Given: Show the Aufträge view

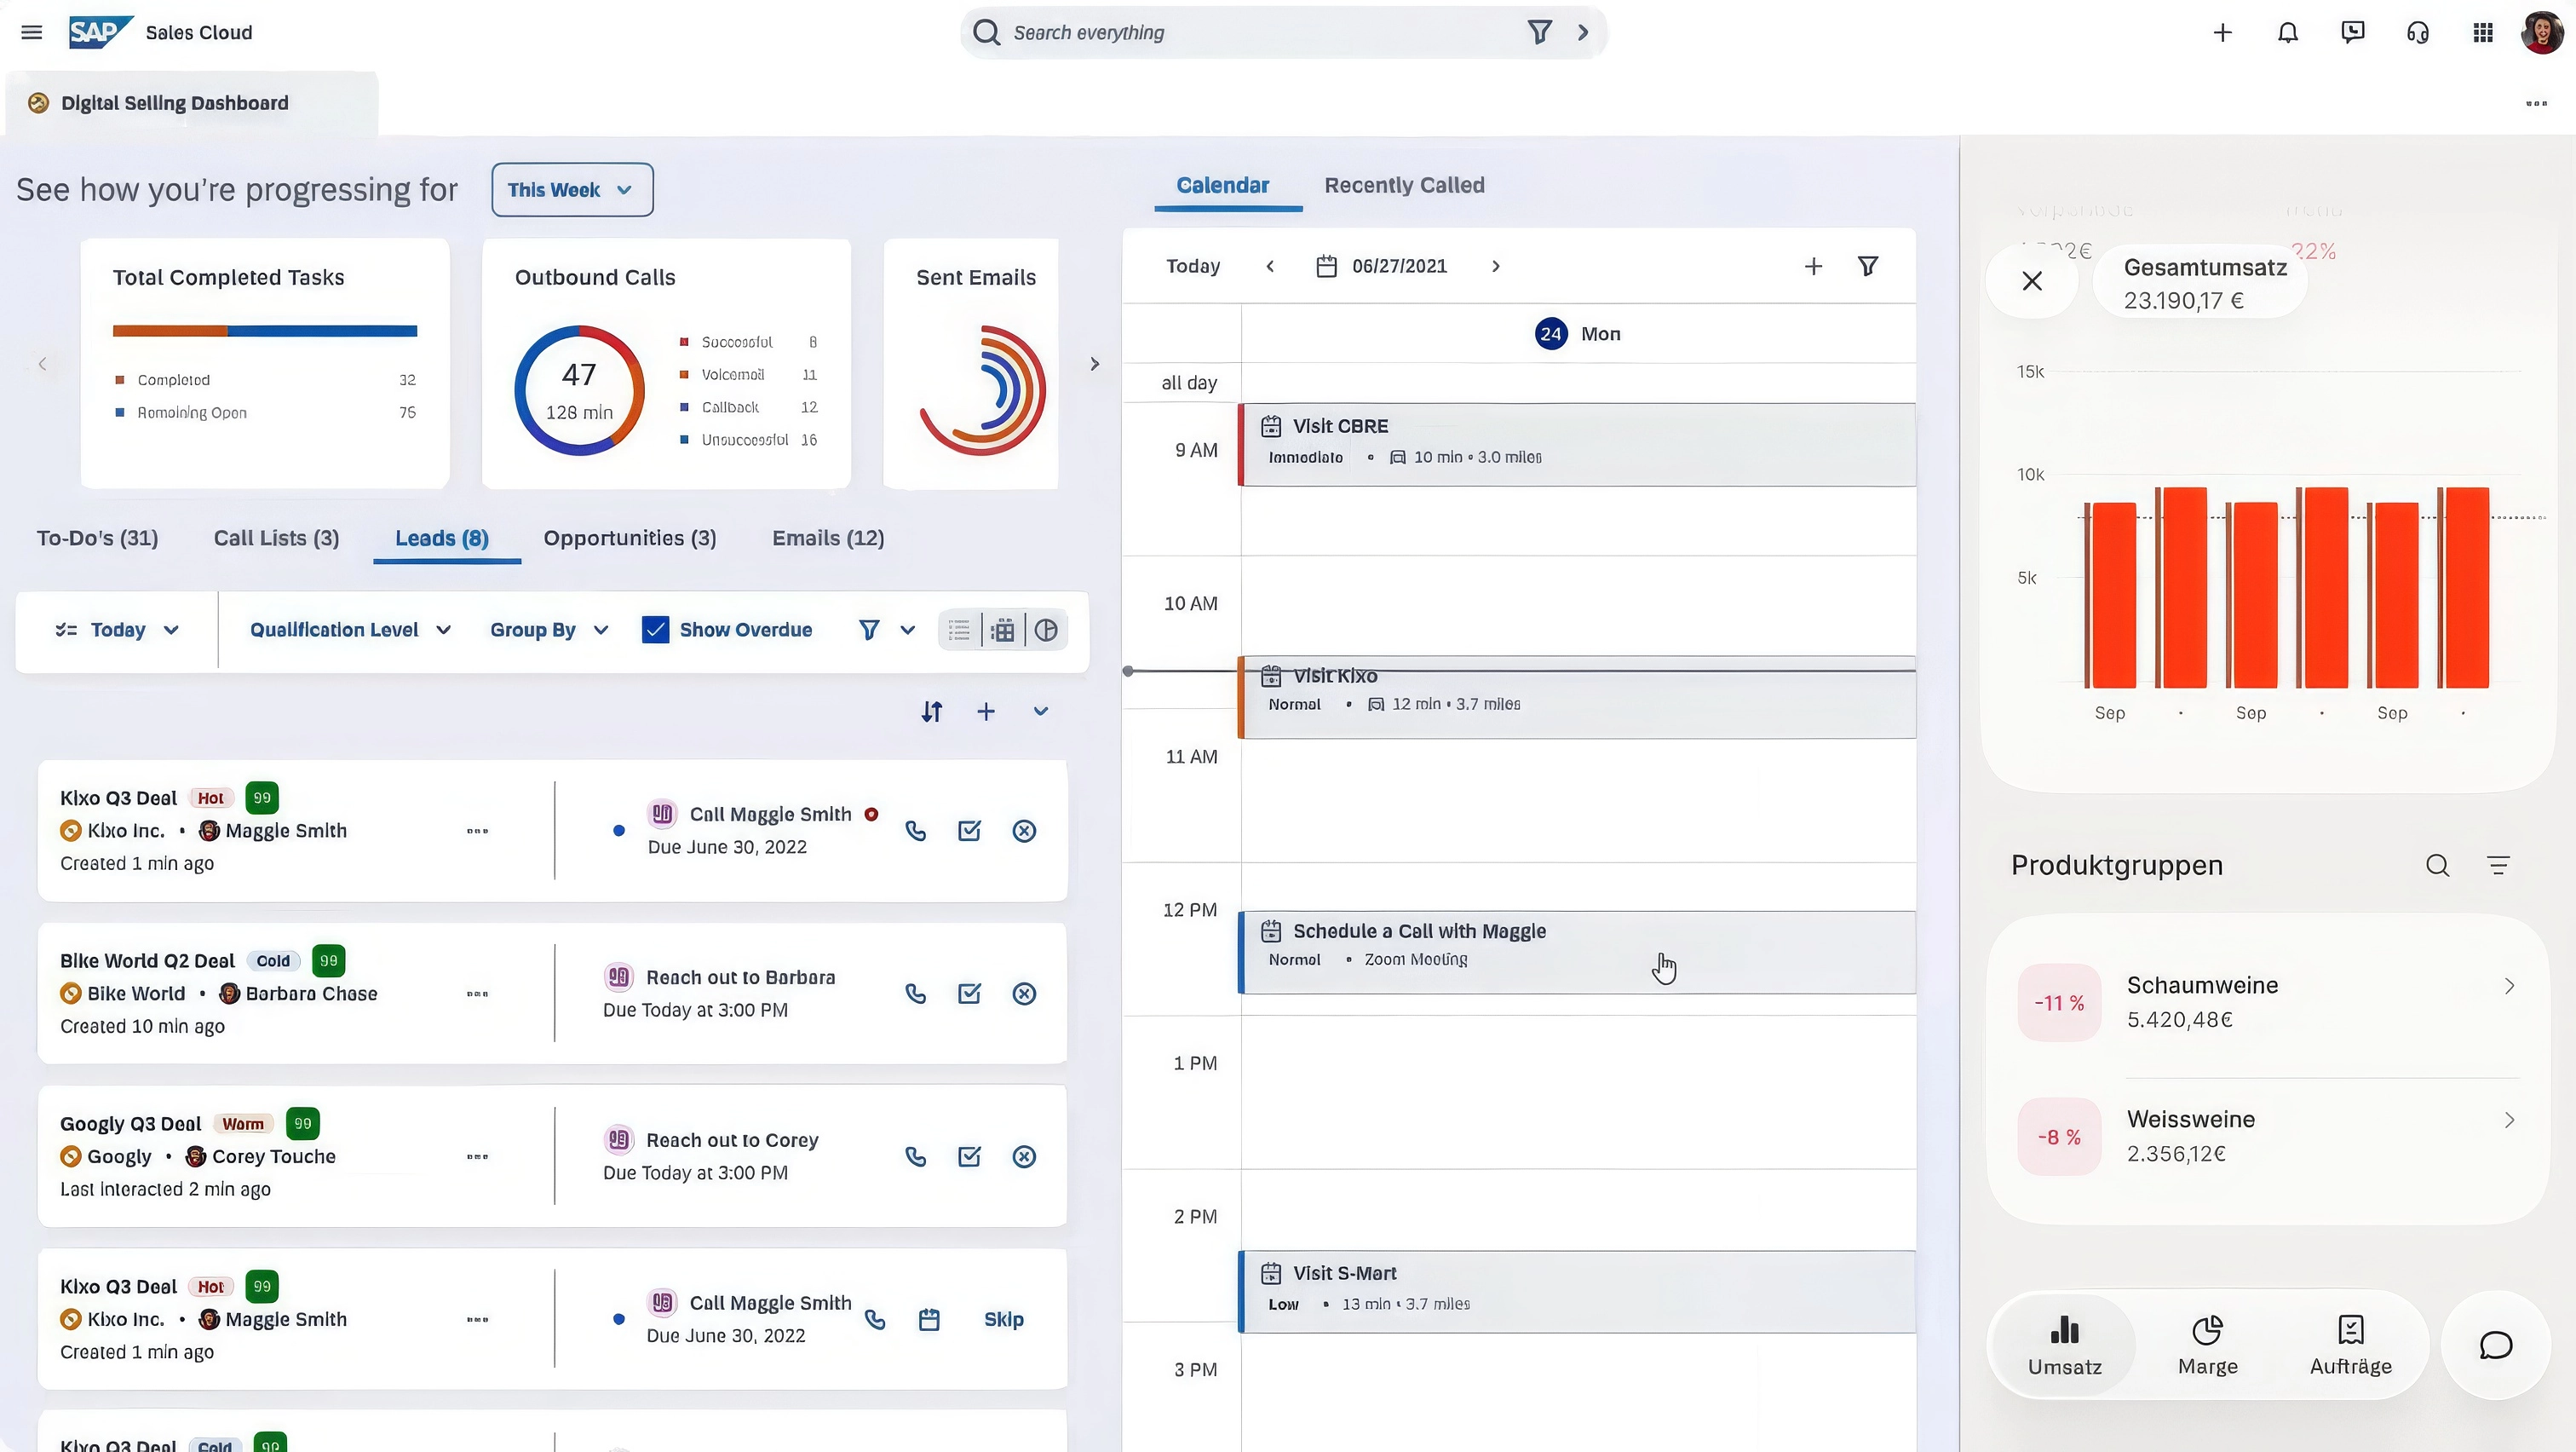Looking at the screenshot, I should coord(2351,1345).
